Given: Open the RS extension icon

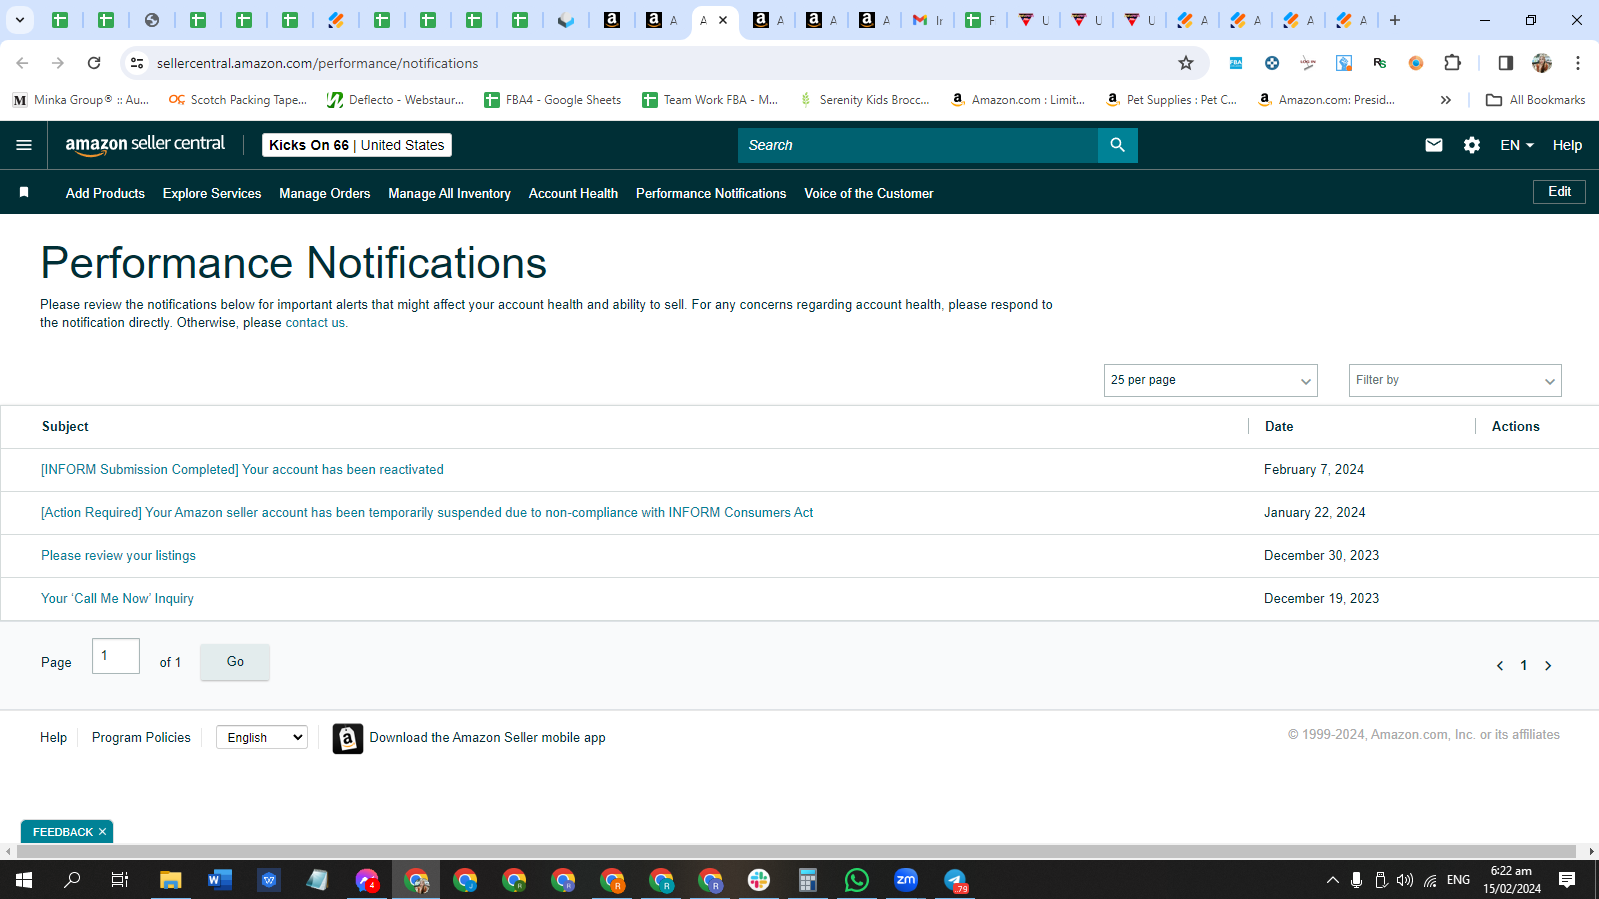Looking at the screenshot, I should click(1380, 63).
